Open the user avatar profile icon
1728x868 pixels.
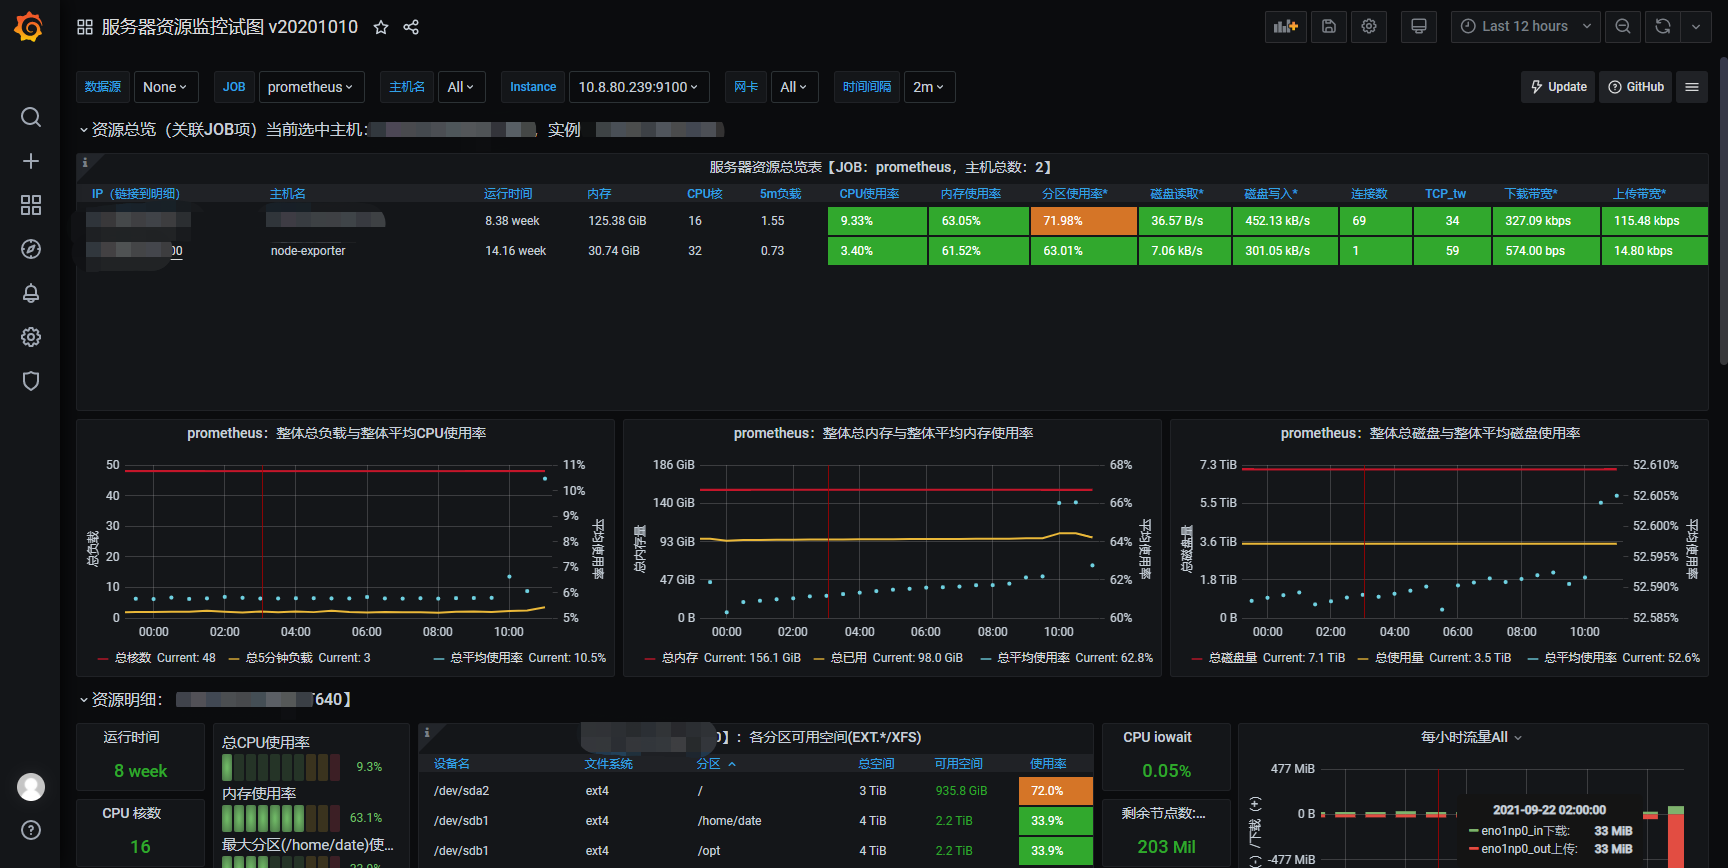click(x=31, y=787)
